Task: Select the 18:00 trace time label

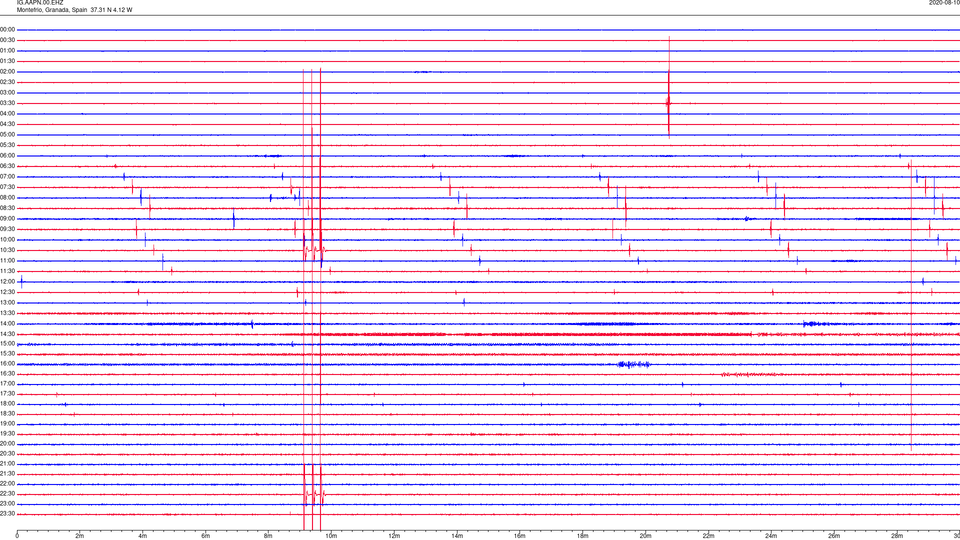Action: point(7,404)
